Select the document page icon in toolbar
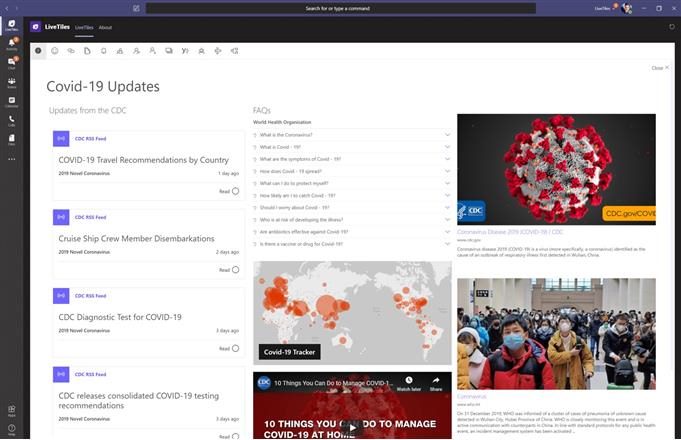Screen dimensions: 681x440 click(x=87, y=51)
